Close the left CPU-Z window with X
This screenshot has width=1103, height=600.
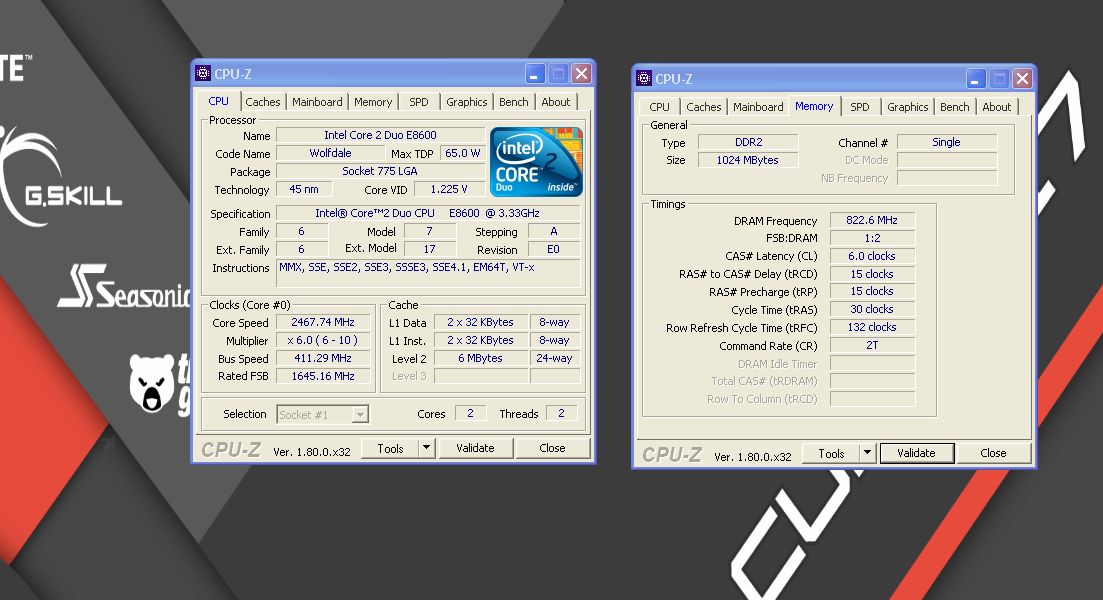click(581, 74)
